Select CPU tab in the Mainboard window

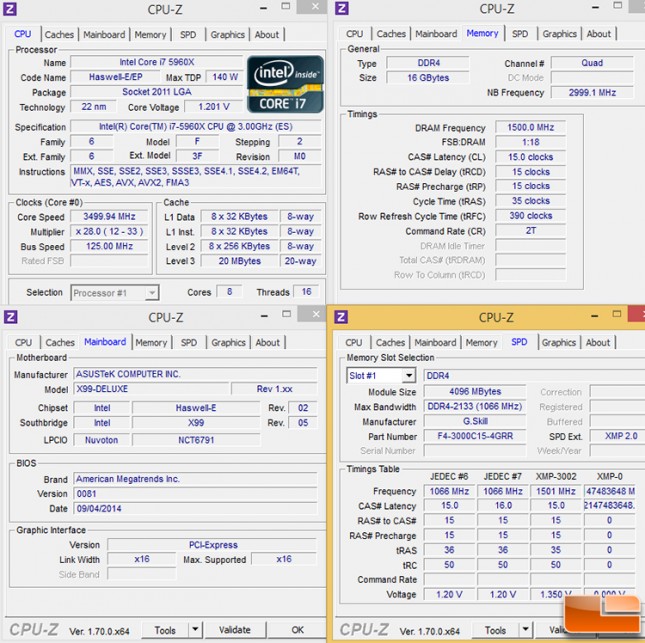23,342
